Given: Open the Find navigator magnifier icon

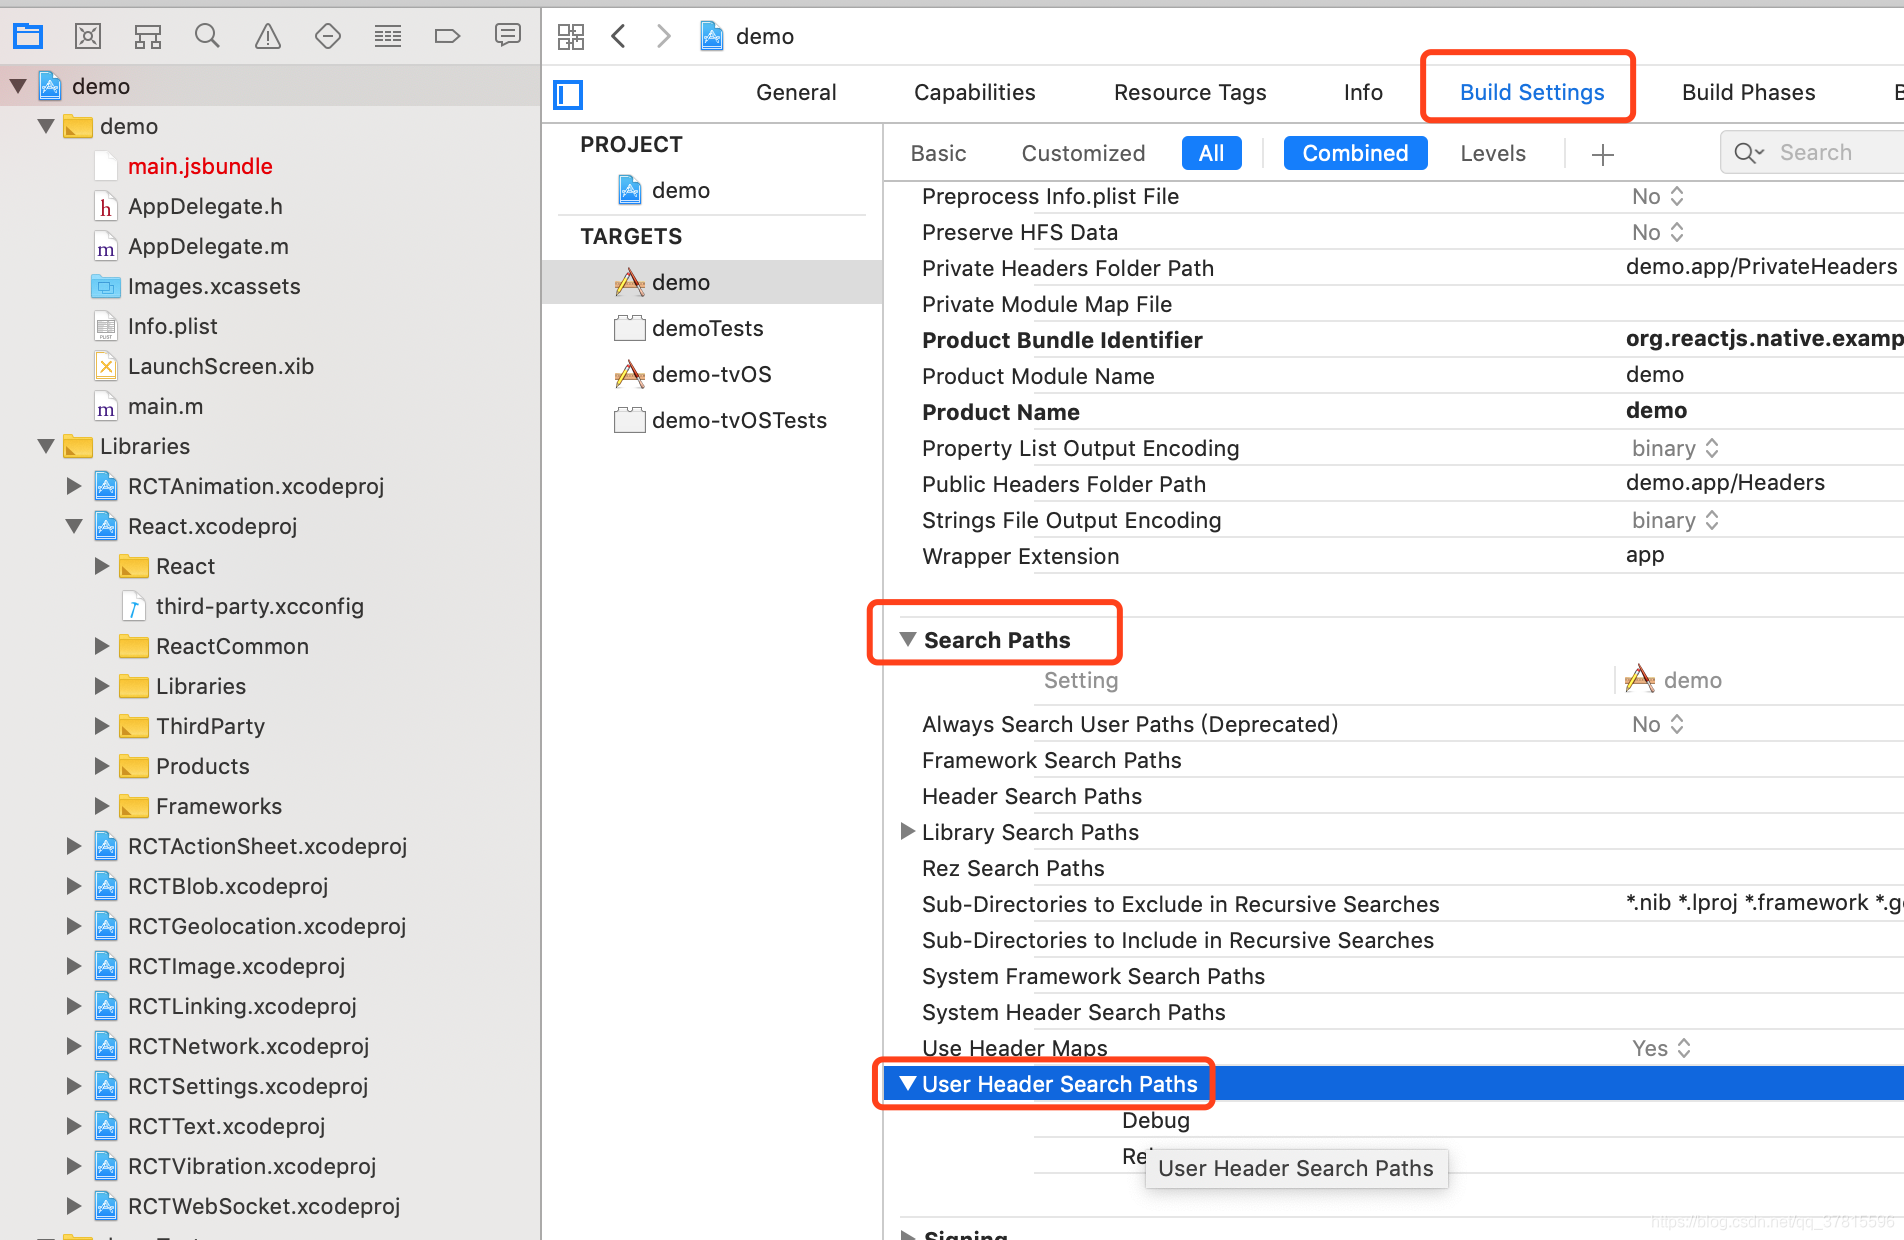Looking at the screenshot, I should (x=207, y=37).
